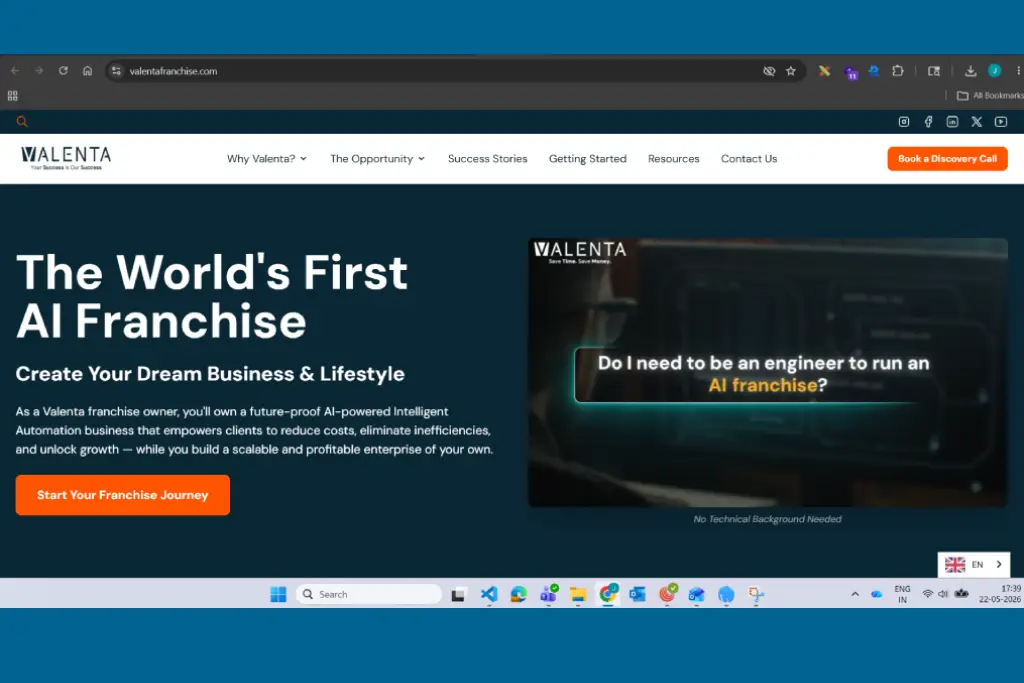Open Visual Studio Code from taskbar

[488, 594]
